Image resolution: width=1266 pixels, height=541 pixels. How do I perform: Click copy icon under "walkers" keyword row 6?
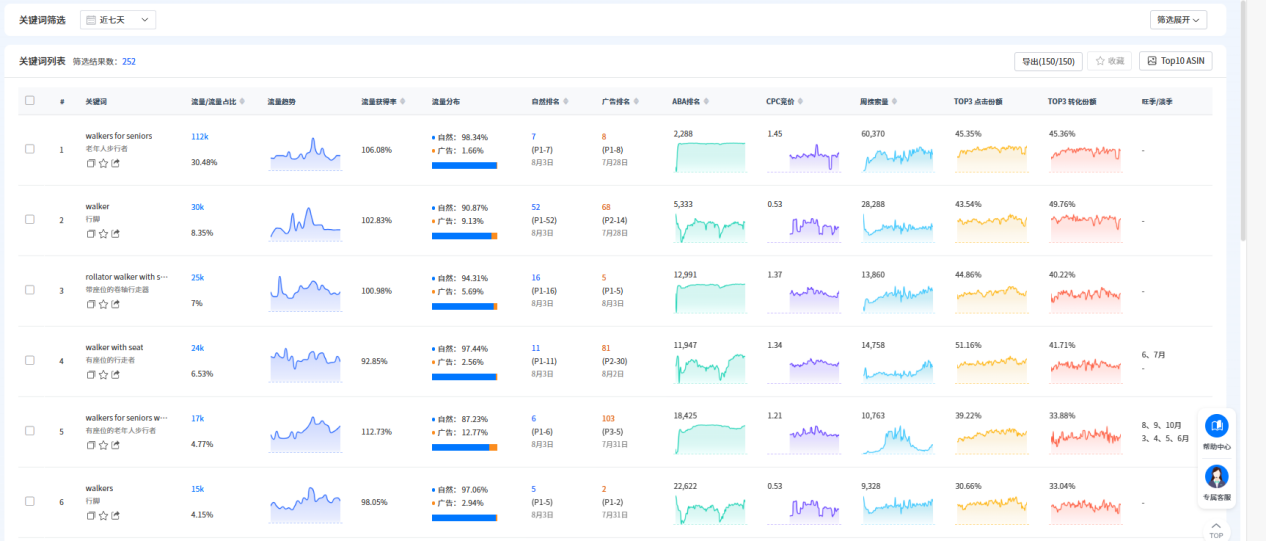pos(91,516)
